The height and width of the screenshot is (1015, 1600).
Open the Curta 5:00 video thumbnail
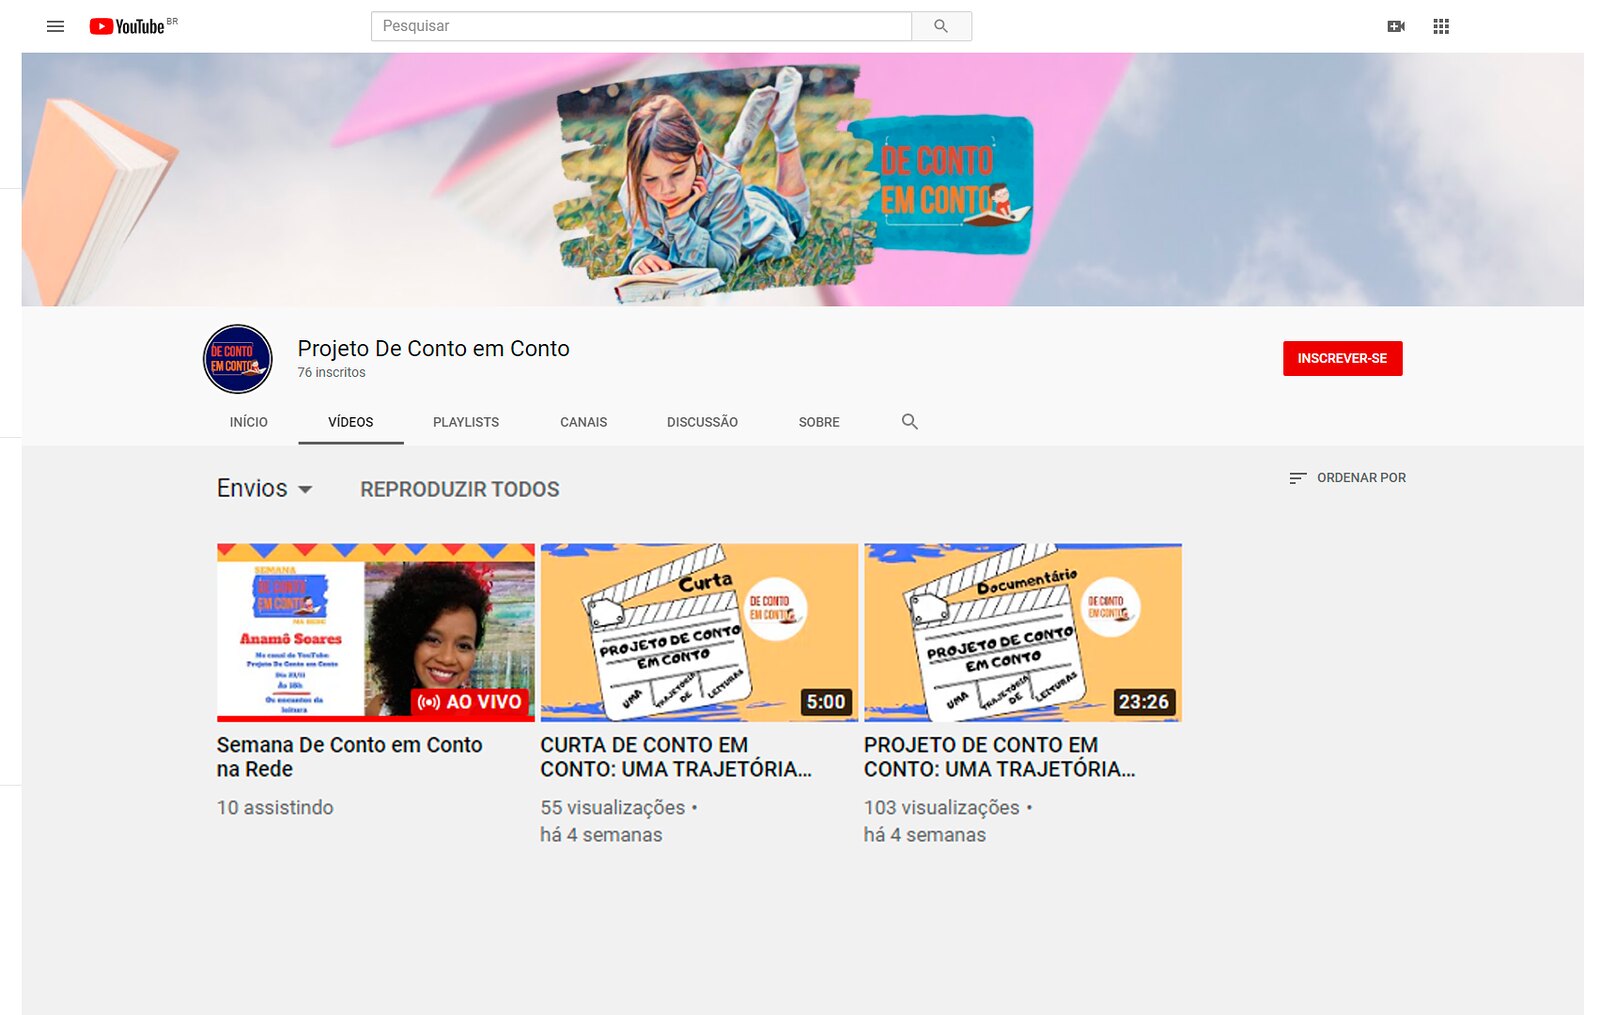point(699,632)
